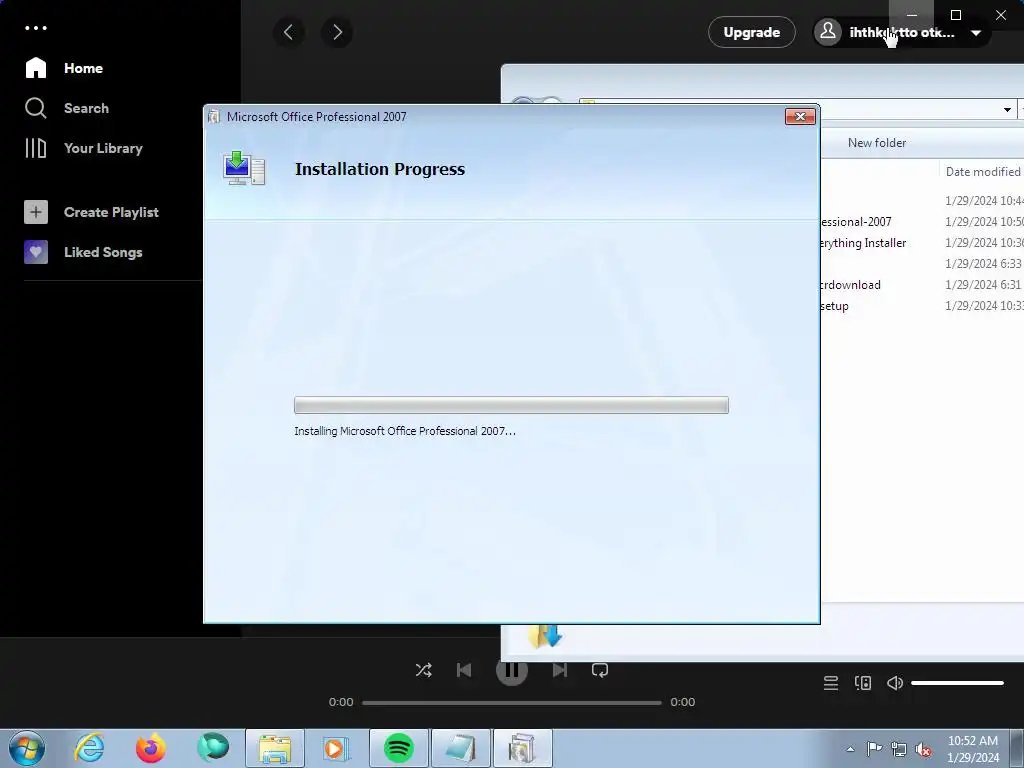Toggle repeat in Spotify player
The image size is (1024, 768).
point(600,670)
